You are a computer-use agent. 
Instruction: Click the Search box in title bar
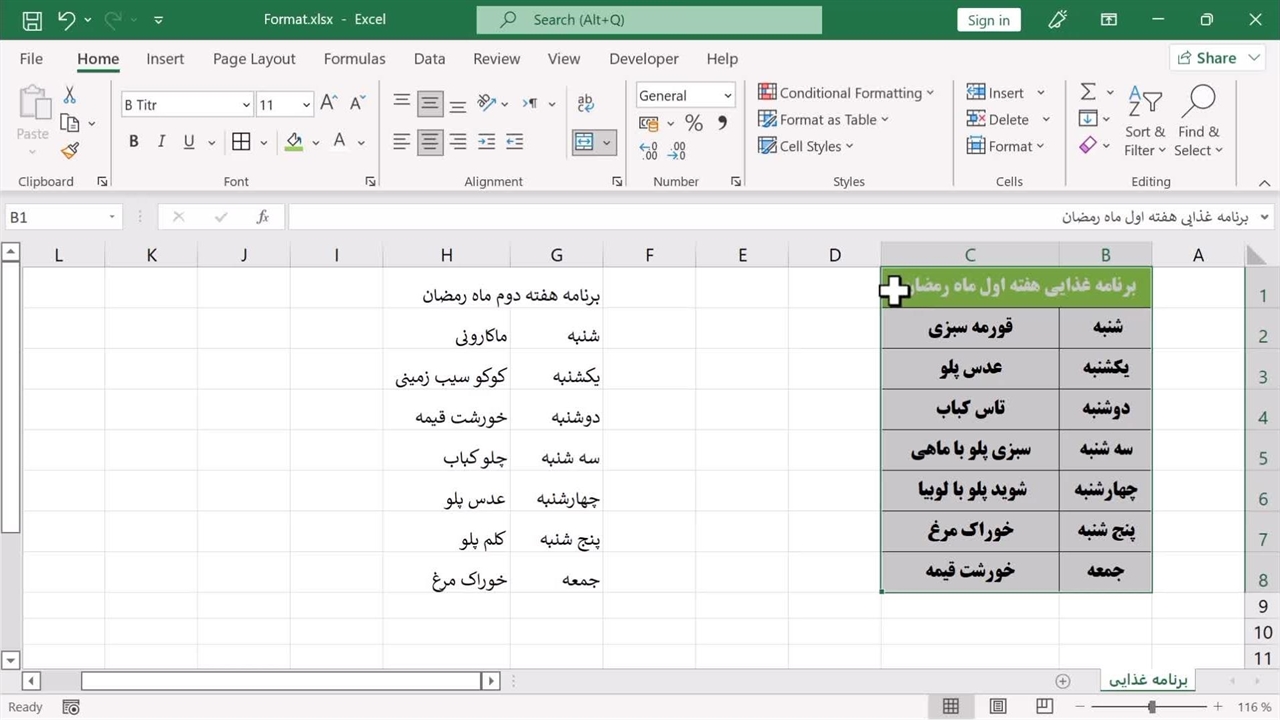tap(649, 20)
